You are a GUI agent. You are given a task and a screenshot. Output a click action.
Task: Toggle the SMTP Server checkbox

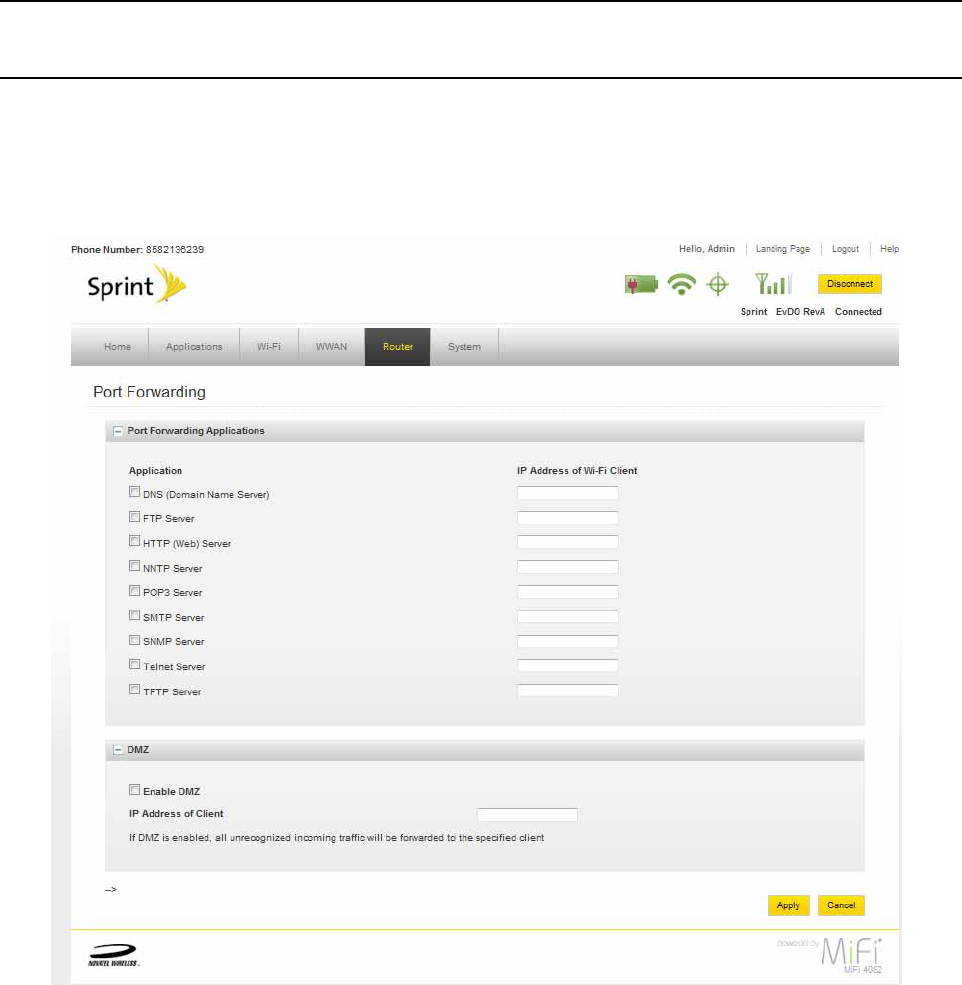click(134, 615)
